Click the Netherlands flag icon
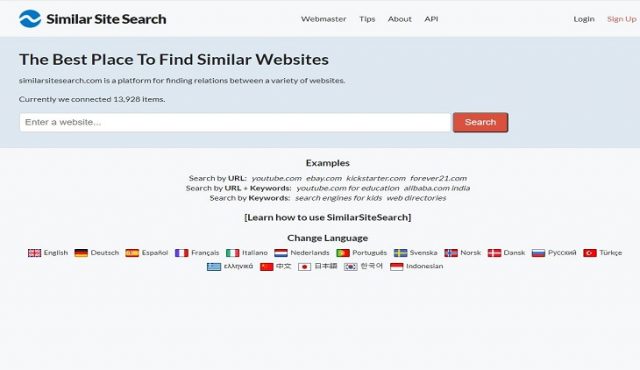This screenshot has width=640, height=370. pyautogui.click(x=281, y=253)
